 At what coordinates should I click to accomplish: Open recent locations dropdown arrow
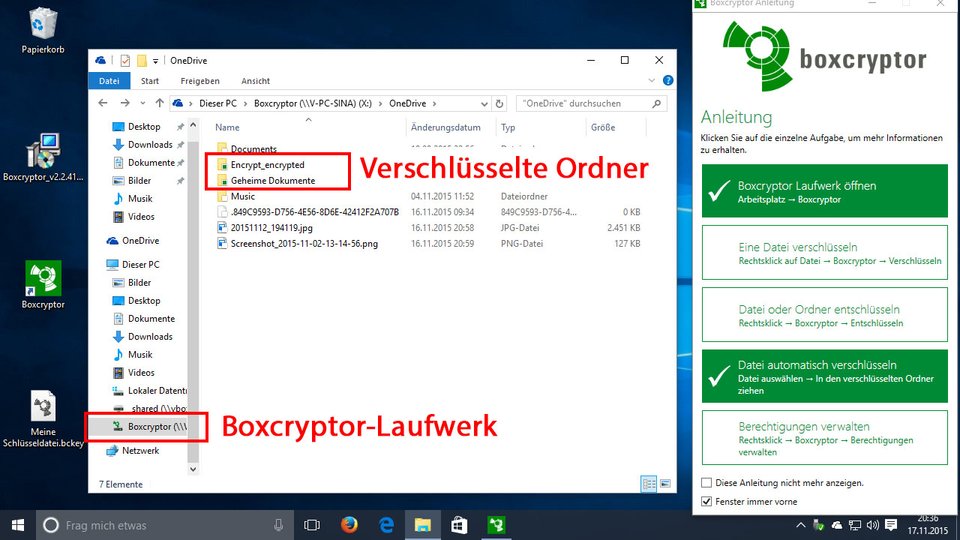pyautogui.click(x=143, y=103)
